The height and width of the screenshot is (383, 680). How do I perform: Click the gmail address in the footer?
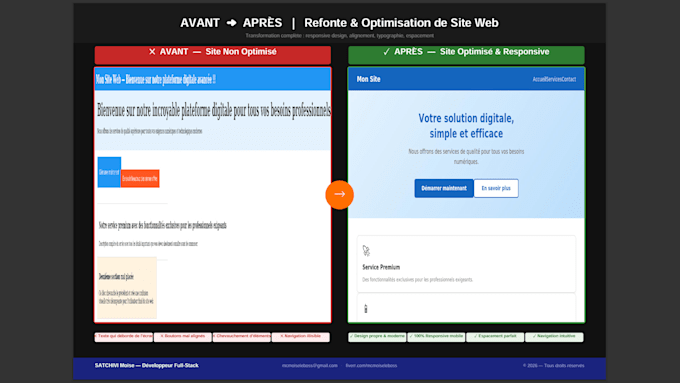pos(310,366)
